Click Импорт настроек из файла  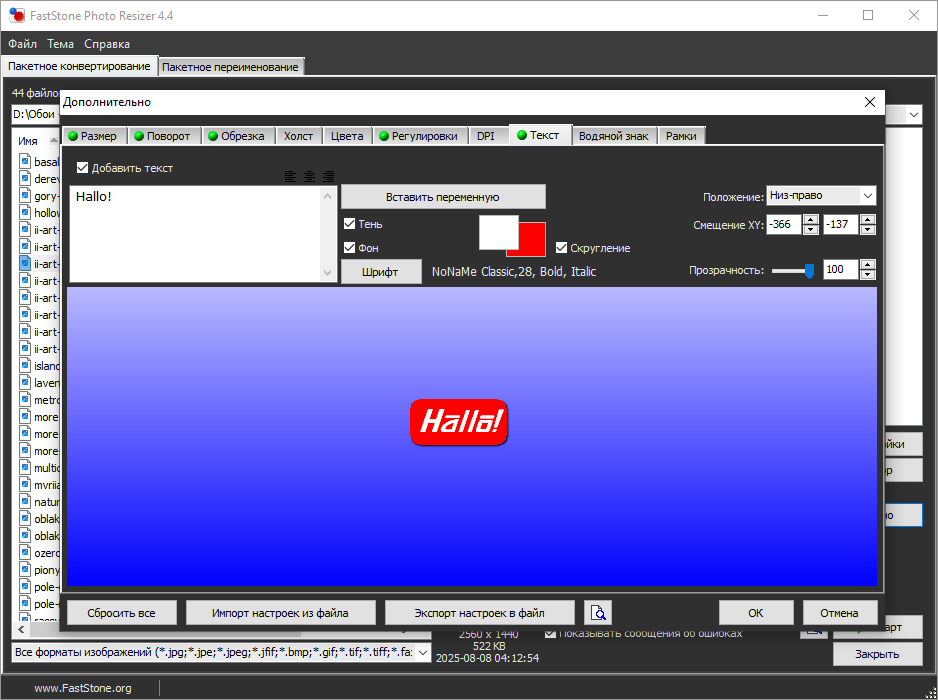pos(280,613)
